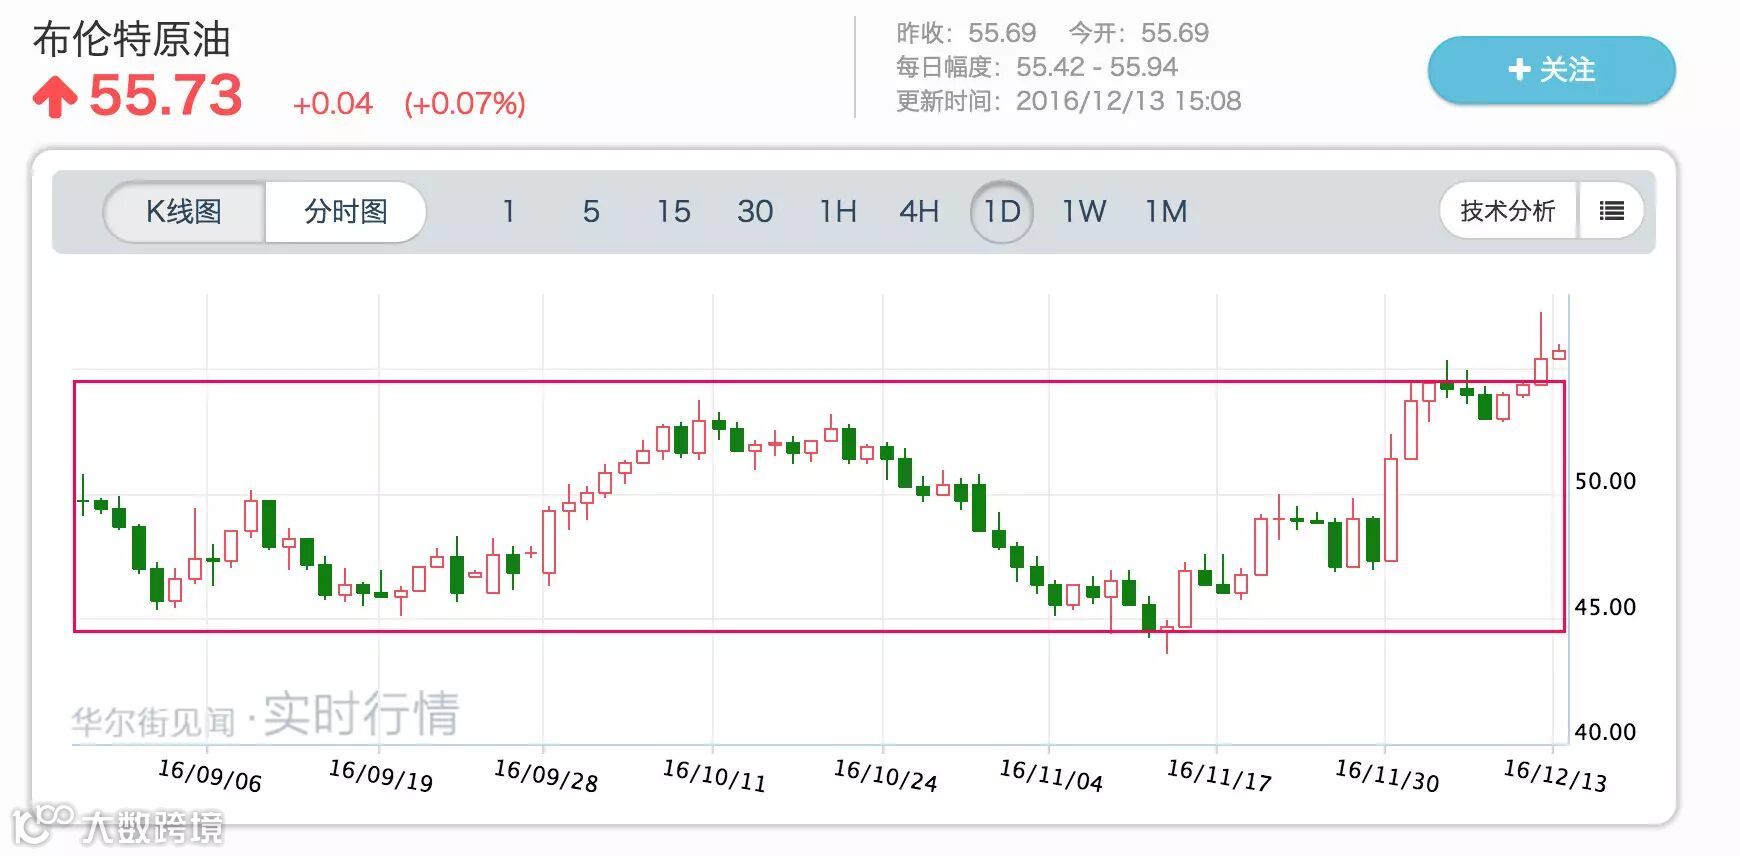Click the 16/11/17 date axis label
Image resolution: width=1740 pixels, height=856 pixels.
(1219, 775)
